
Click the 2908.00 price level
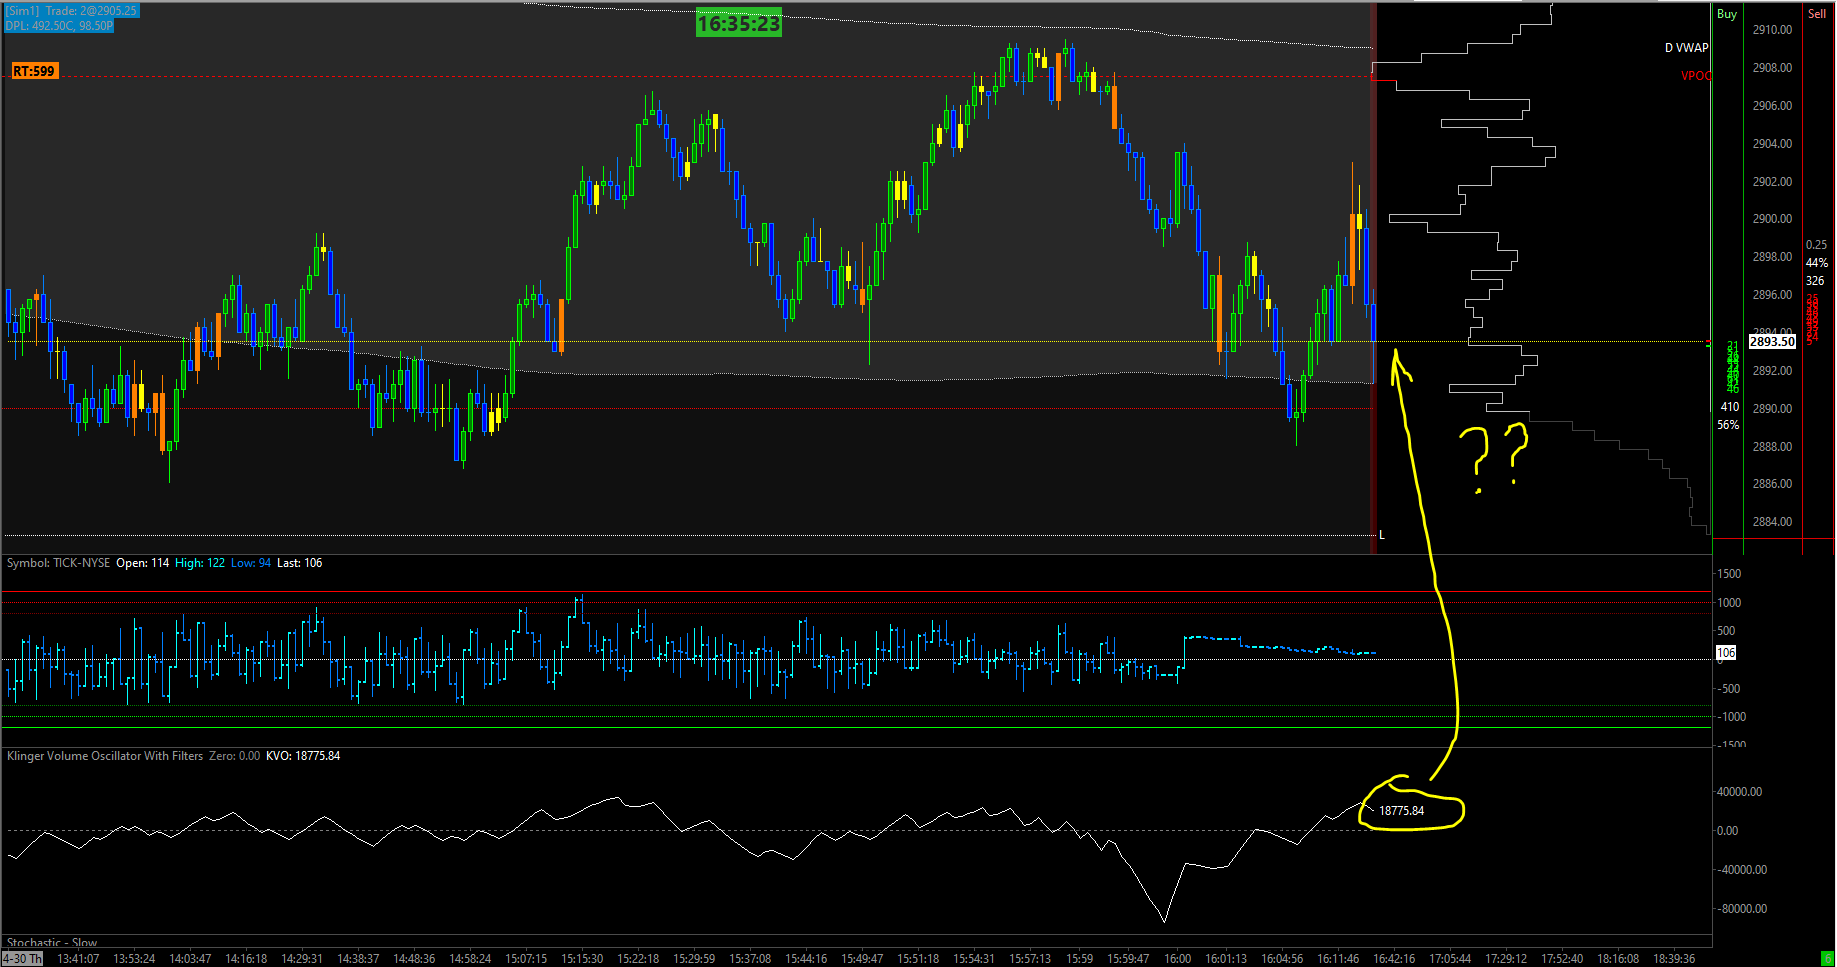pos(1772,68)
